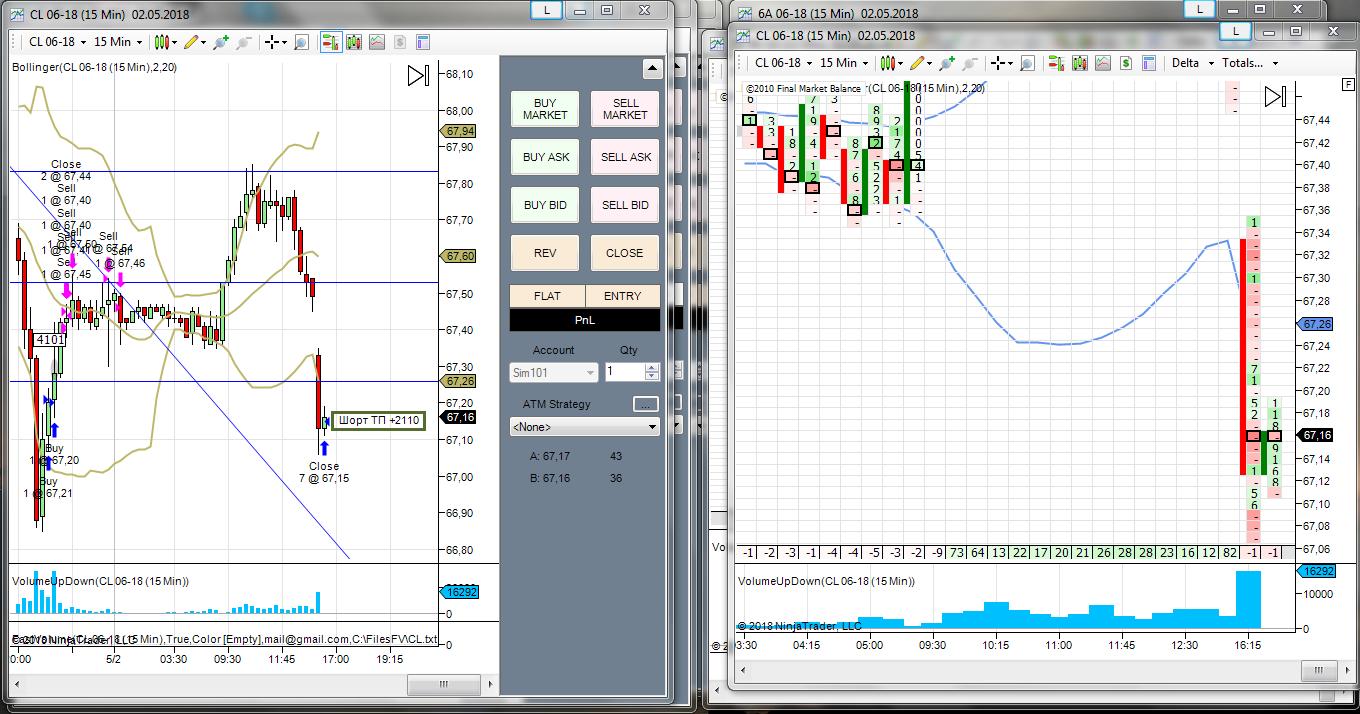Open the Strategies icon in left chart
This screenshot has height=714, width=1360.
coord(377,42)
